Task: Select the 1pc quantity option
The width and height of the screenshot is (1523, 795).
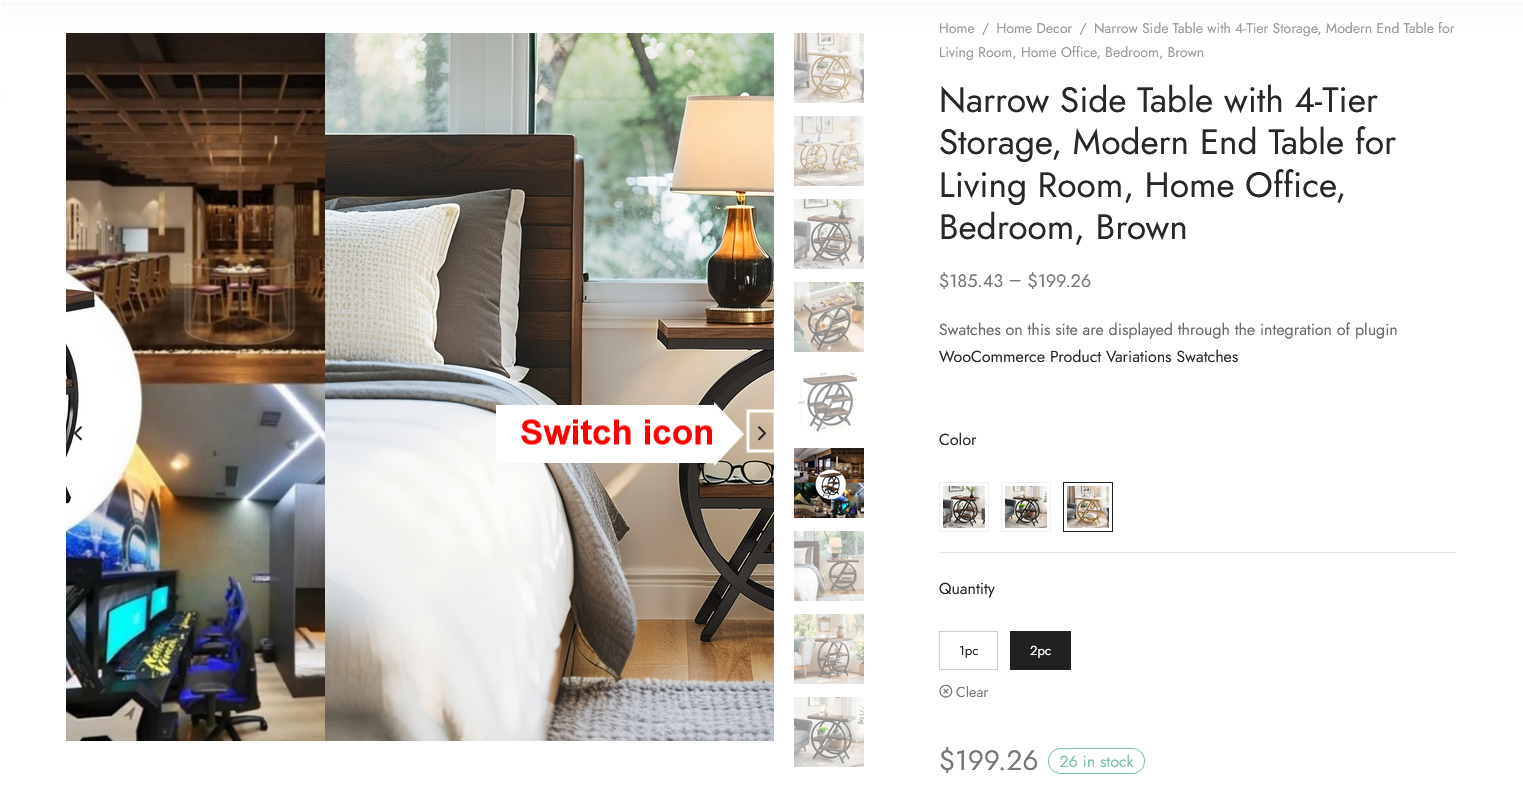Action: [968, 651]
